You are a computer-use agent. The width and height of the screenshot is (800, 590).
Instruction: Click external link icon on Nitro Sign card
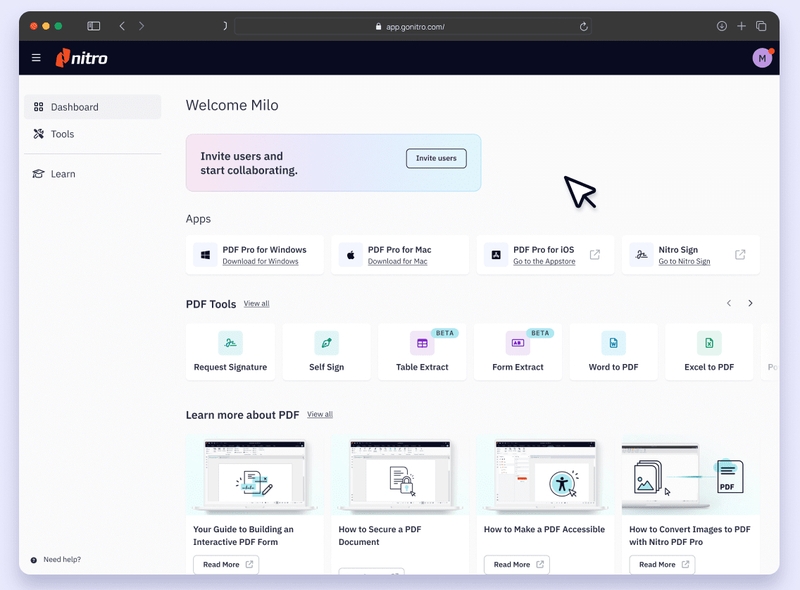pyautogui.click(x=740, y=254)
